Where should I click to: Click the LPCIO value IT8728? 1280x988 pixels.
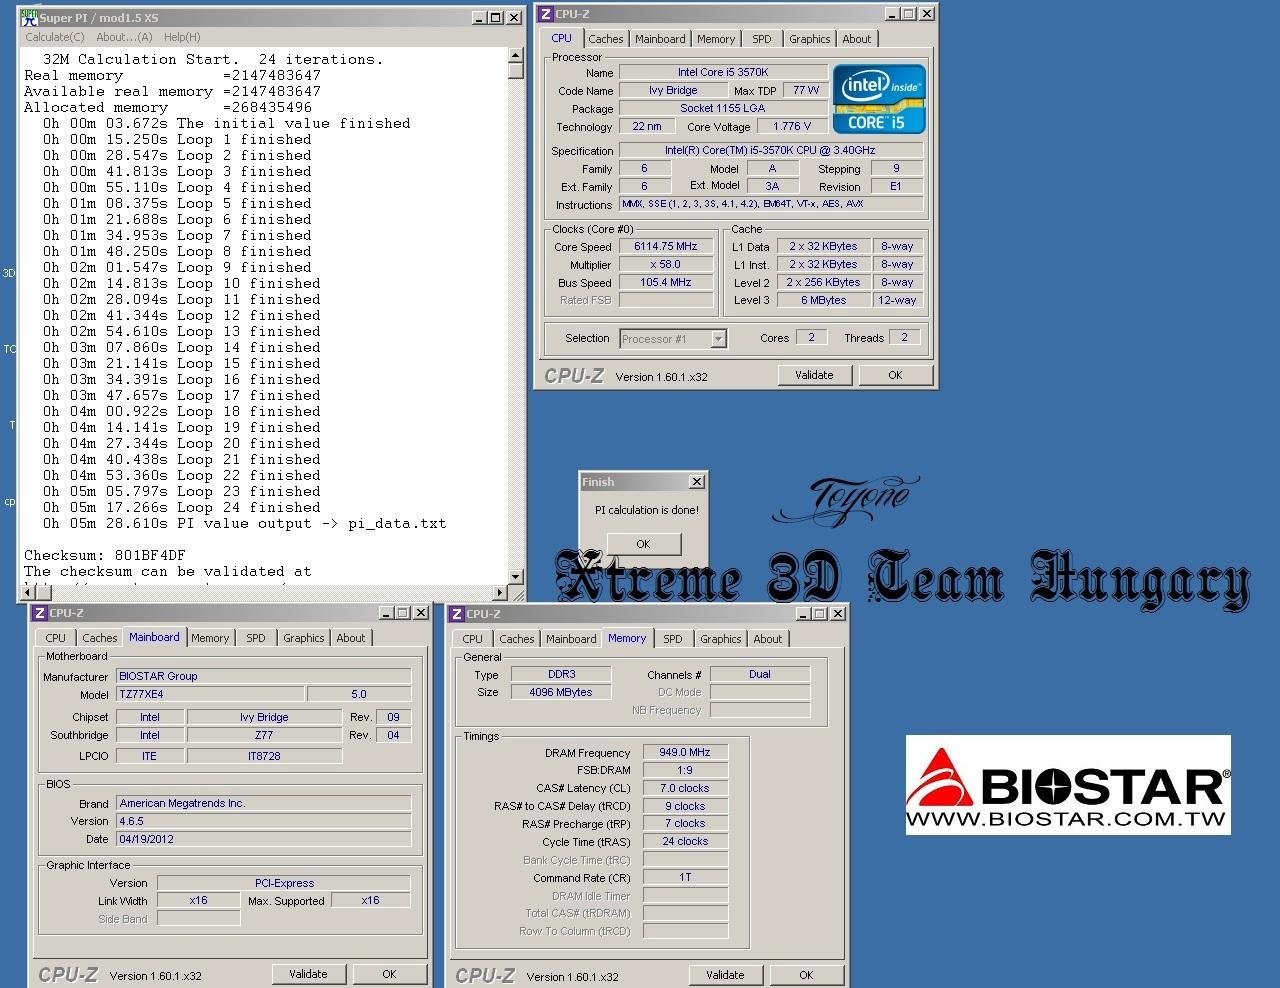point(264,756)
